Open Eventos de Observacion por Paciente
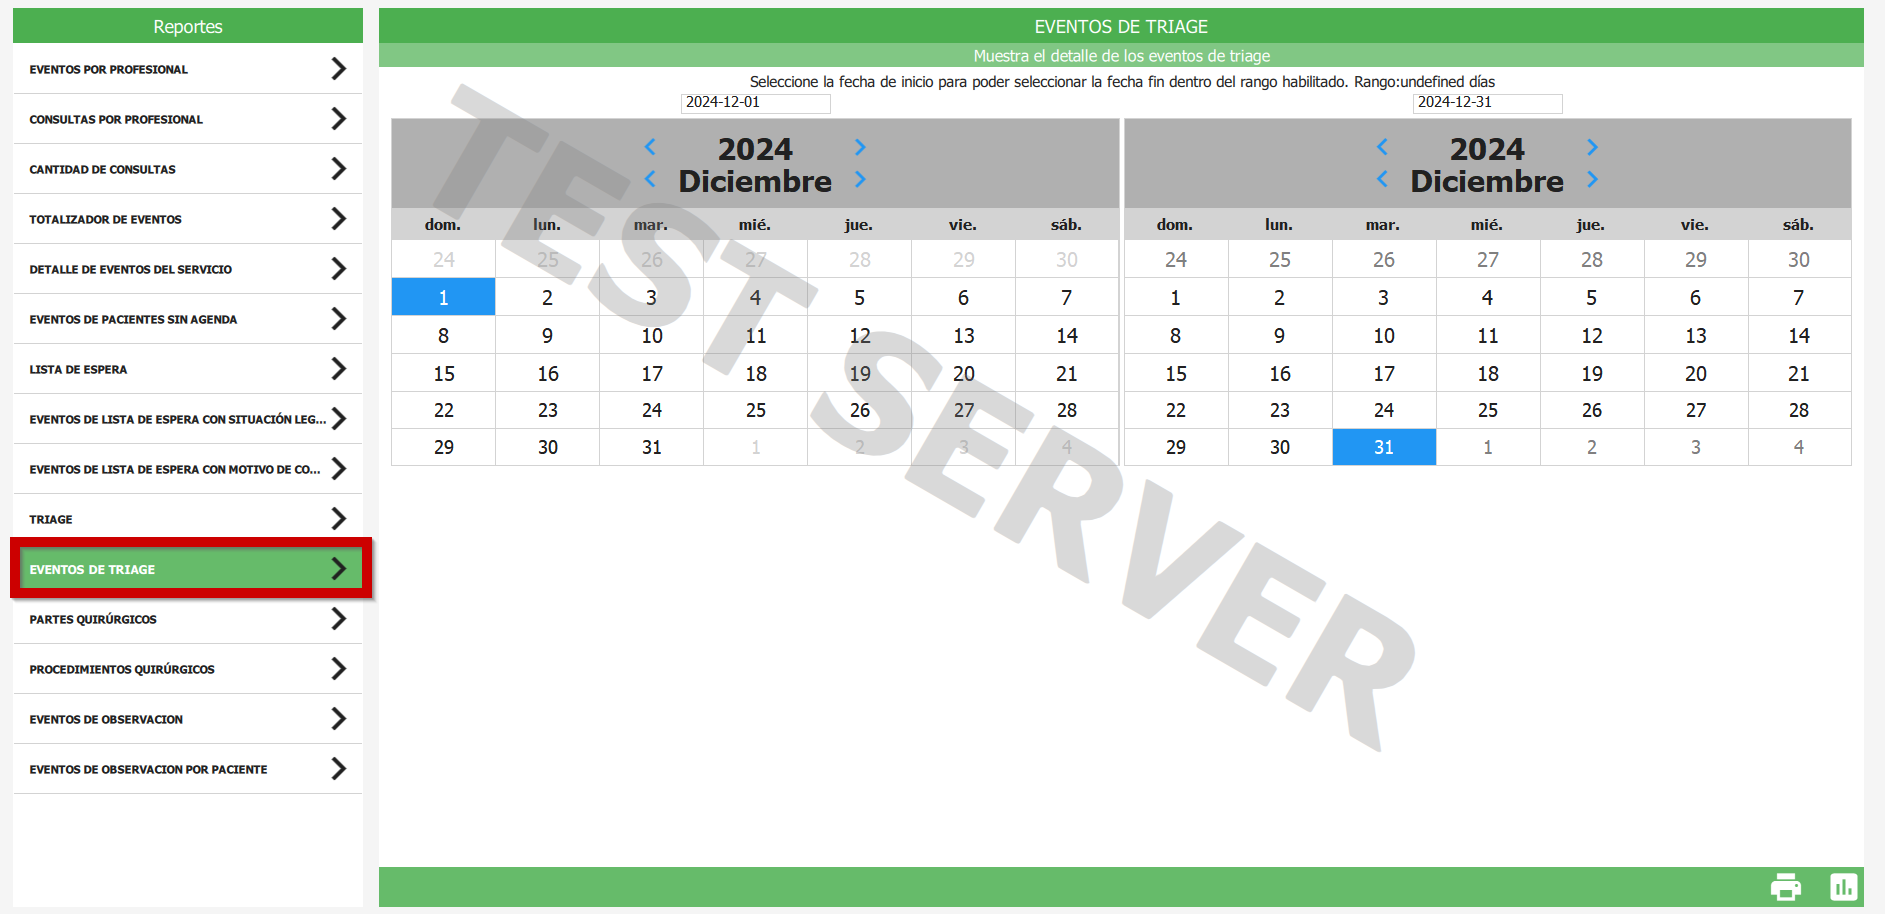The height and width of the screenshot is (914, 1885). coord(187,769)
